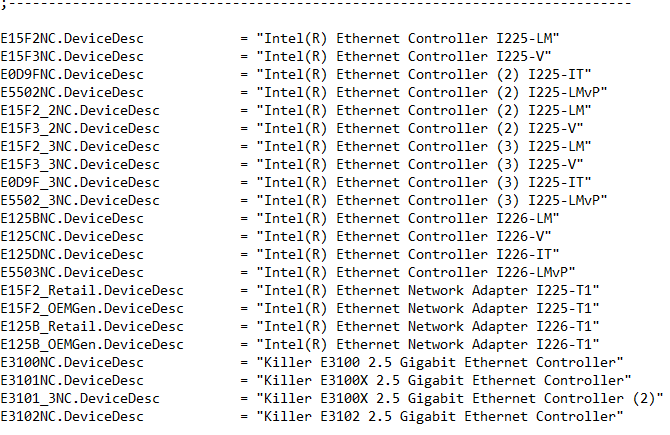Click the "Ethernet Controller I226-V" string
Image resolution: width=670 pixels, height=435 pixels.
pyautogui.click(x=440, y=236)
